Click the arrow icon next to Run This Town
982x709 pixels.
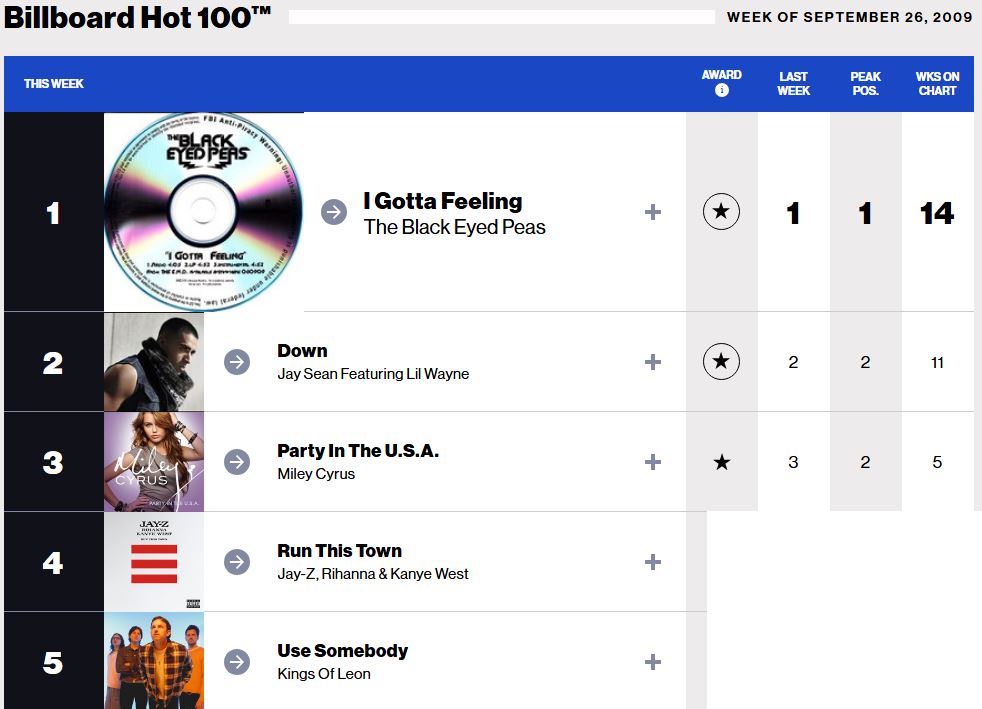[x=237, y=562]
